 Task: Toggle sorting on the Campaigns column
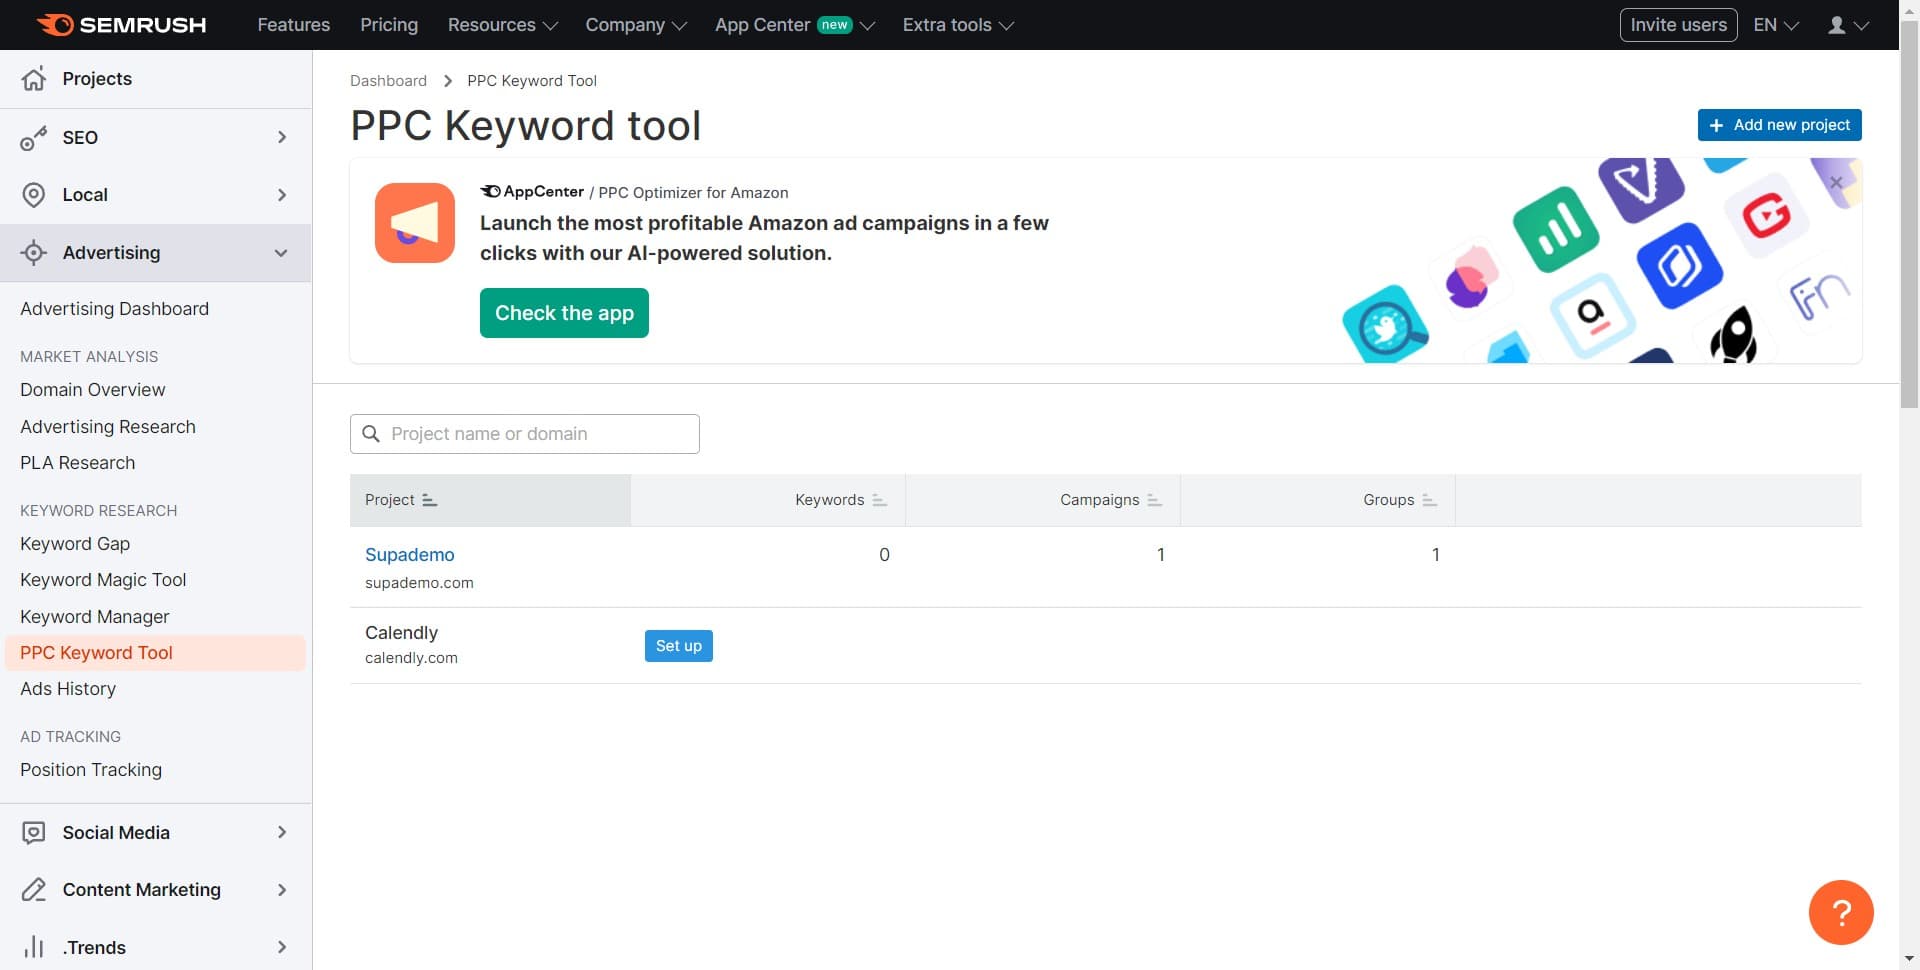[1152, 500]
